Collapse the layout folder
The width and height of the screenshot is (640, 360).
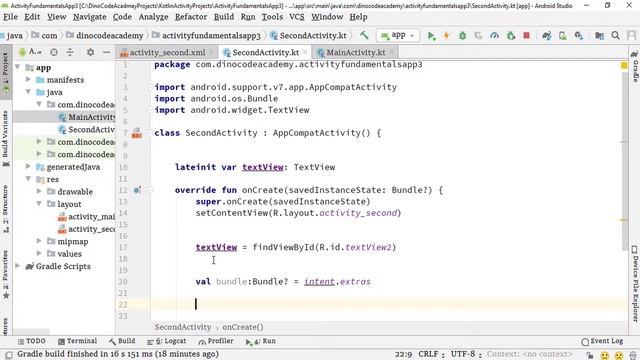click(39, 204)
